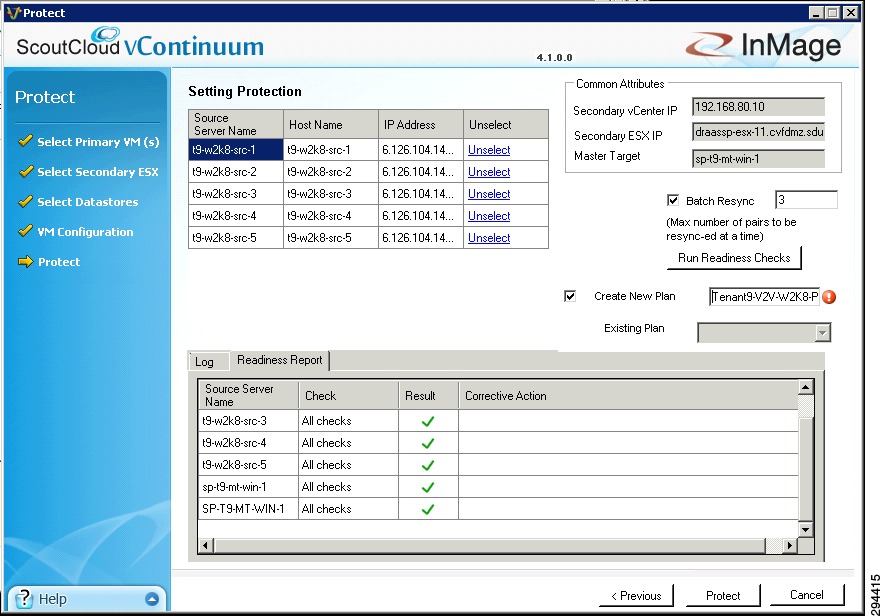
Task: Expand the Help panel arrow icon
Action: [x=152, y=599]
